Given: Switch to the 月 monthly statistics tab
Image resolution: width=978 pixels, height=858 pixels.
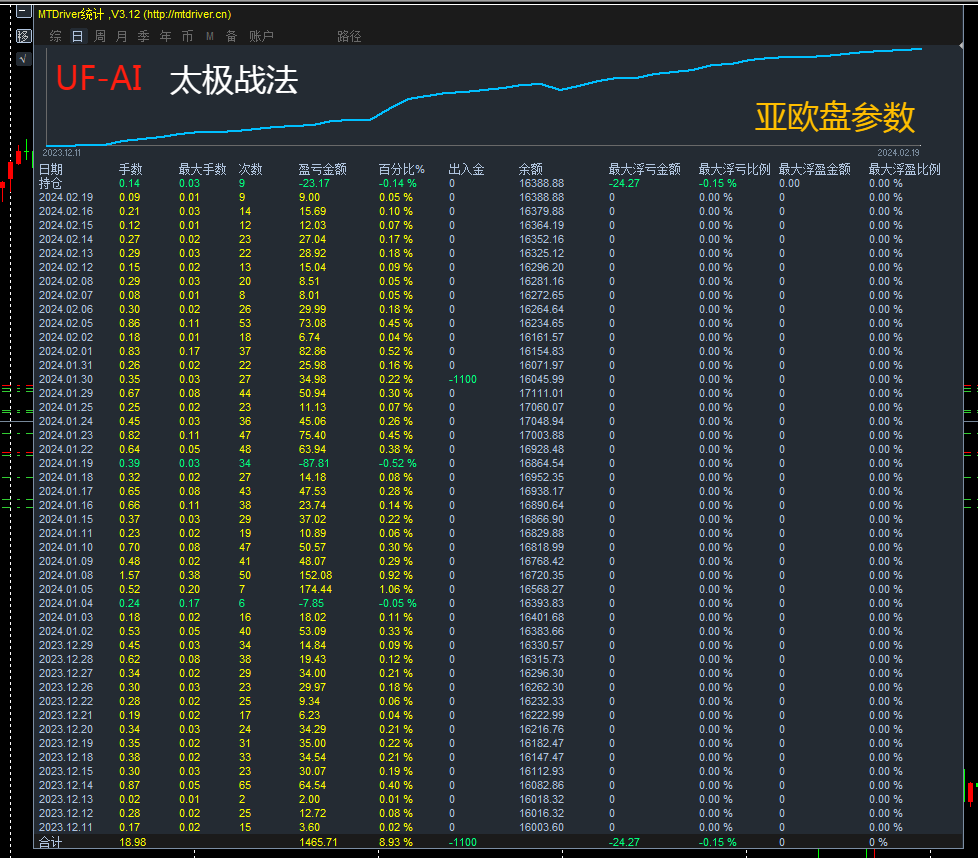Looking at the screenshot, I should click(119, 35).
